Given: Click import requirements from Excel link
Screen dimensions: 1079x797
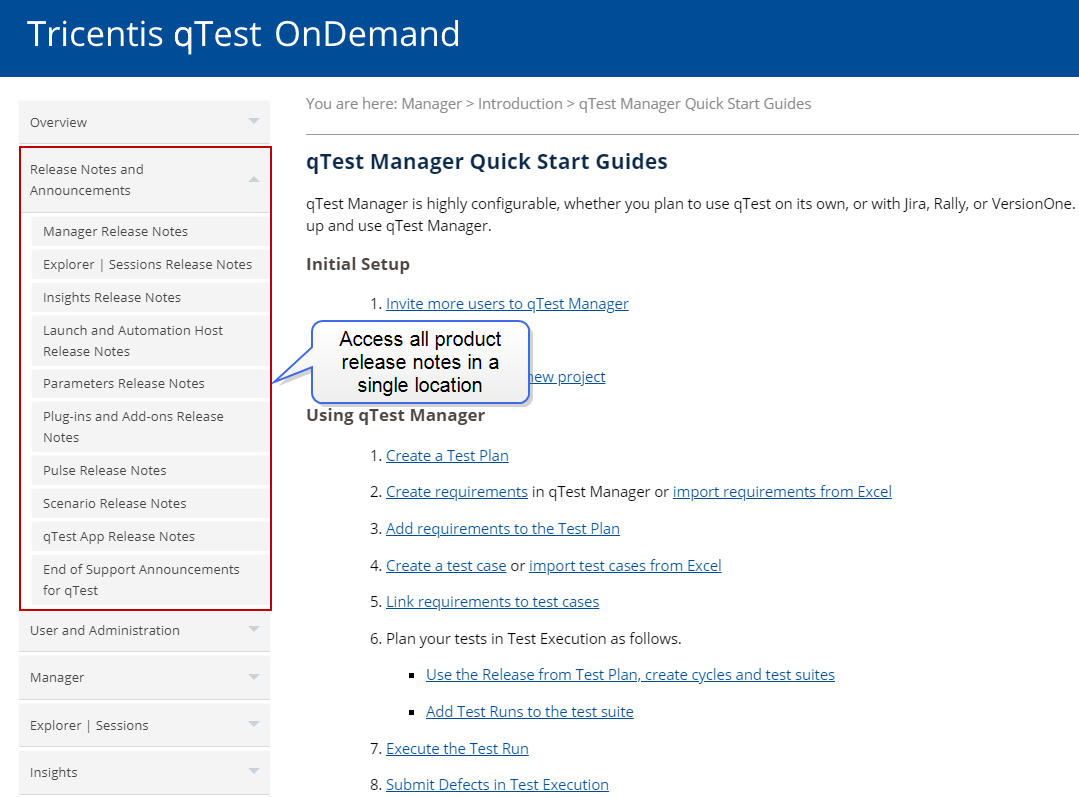Looking at the screenshot, I should pos(782,491).
